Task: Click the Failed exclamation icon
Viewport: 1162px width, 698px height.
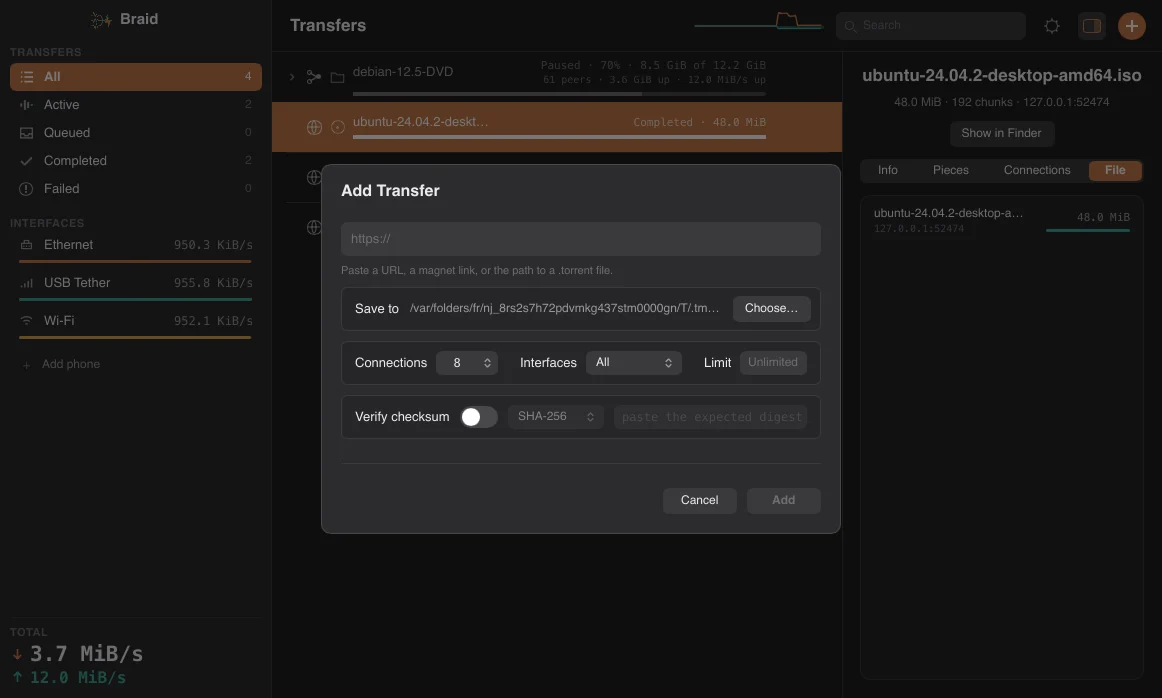Action: [27, 189]
